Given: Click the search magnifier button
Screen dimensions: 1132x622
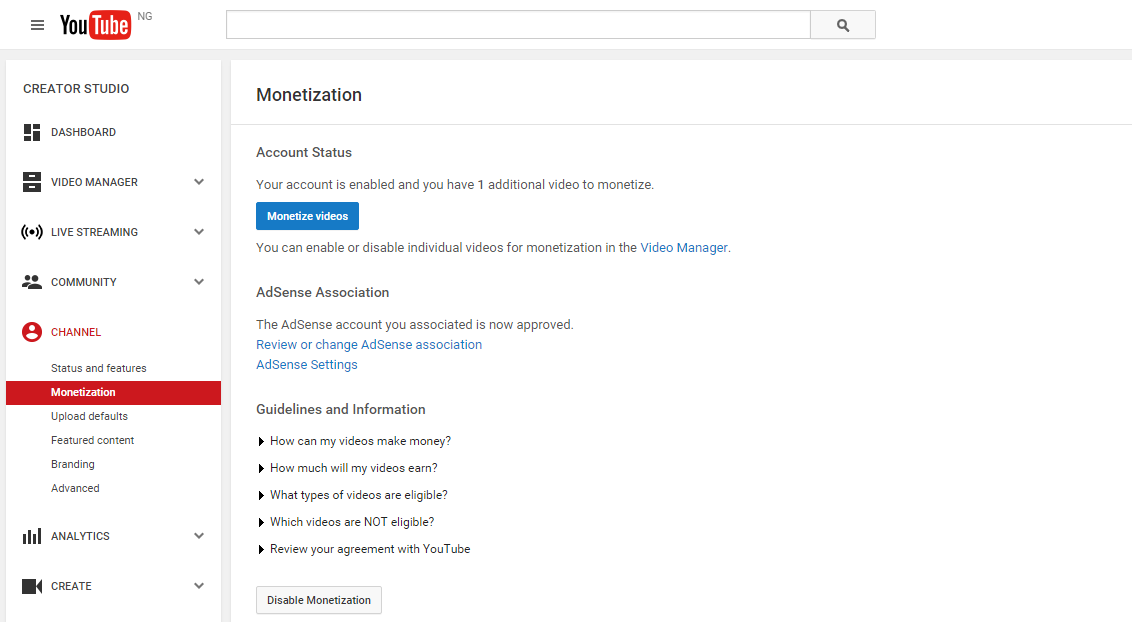Looking at the screenshot, I should (842, 24).
